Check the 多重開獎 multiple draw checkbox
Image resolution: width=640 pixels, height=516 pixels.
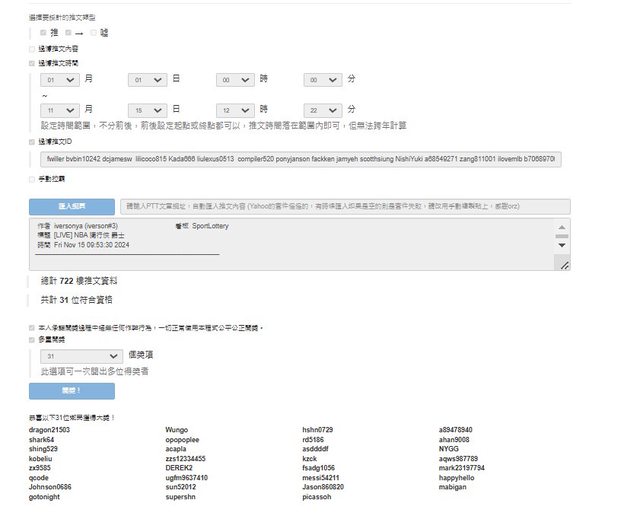coord(32,340)
